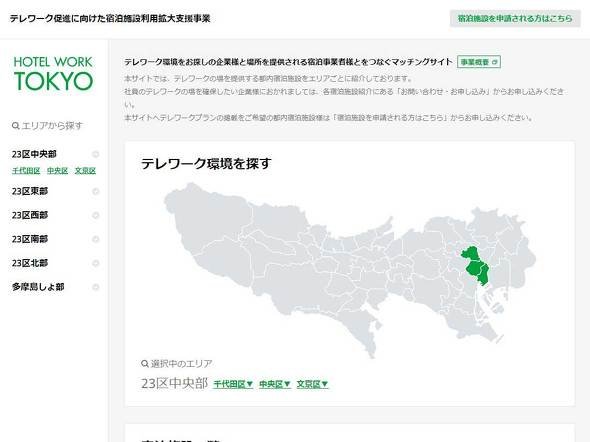
Task: Click the magnifier icon beside 選択中のエリア
Action: (x=145, y=364)
